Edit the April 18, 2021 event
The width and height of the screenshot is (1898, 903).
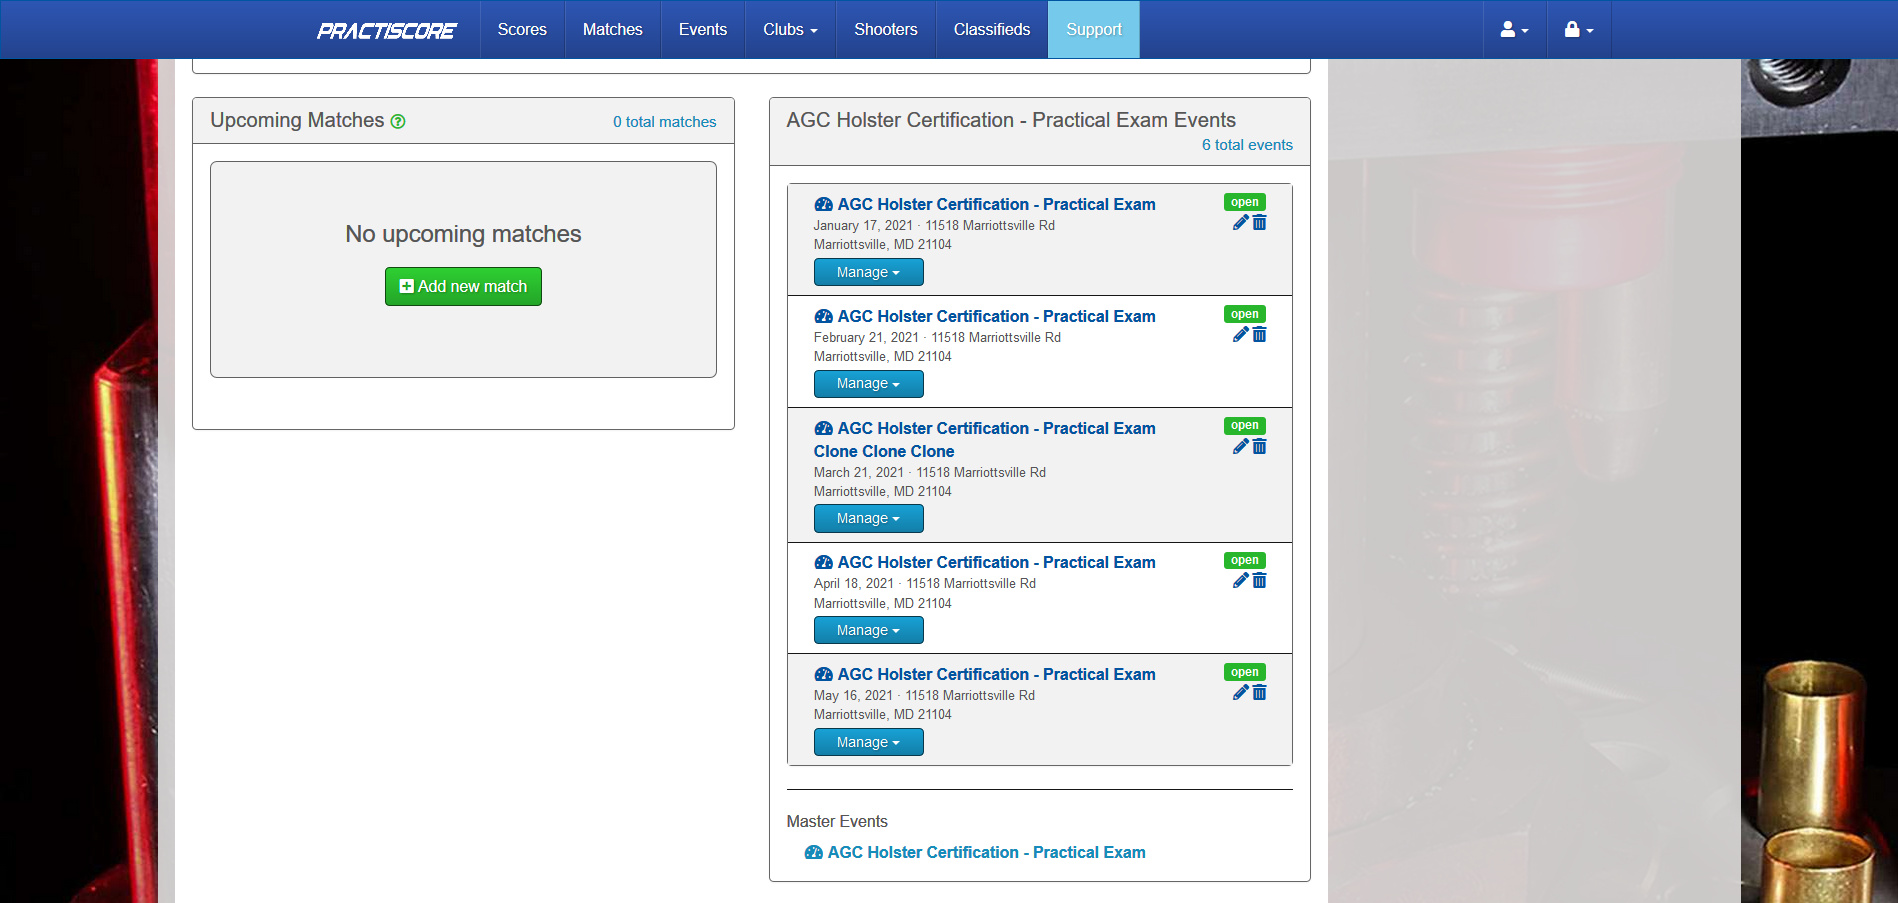pos(1240,581)
